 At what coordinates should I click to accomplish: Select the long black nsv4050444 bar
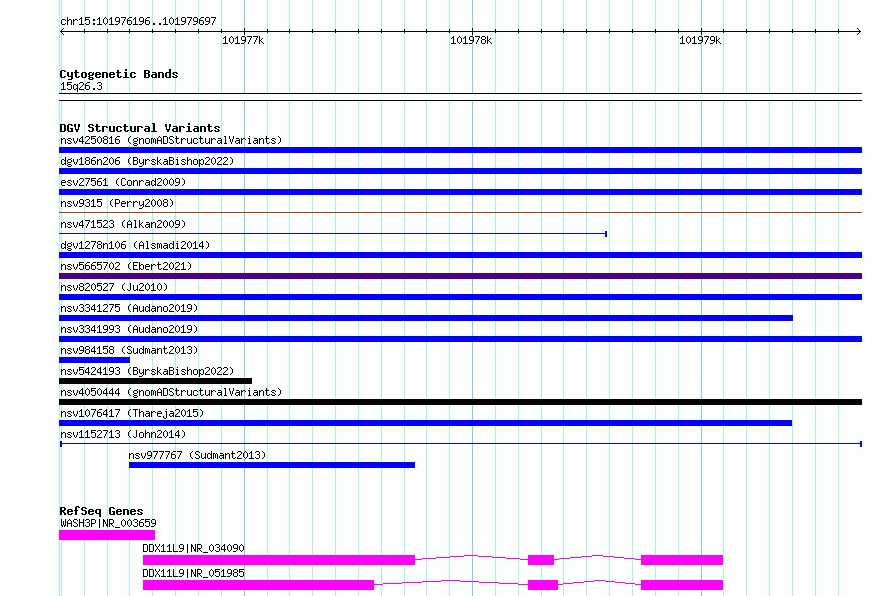coord(460,402)
